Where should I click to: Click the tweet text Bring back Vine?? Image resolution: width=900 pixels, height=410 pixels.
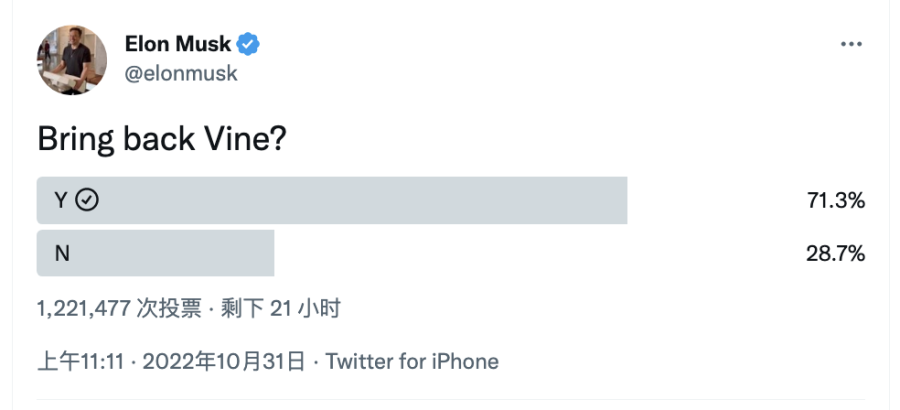[x=162, y=139]
